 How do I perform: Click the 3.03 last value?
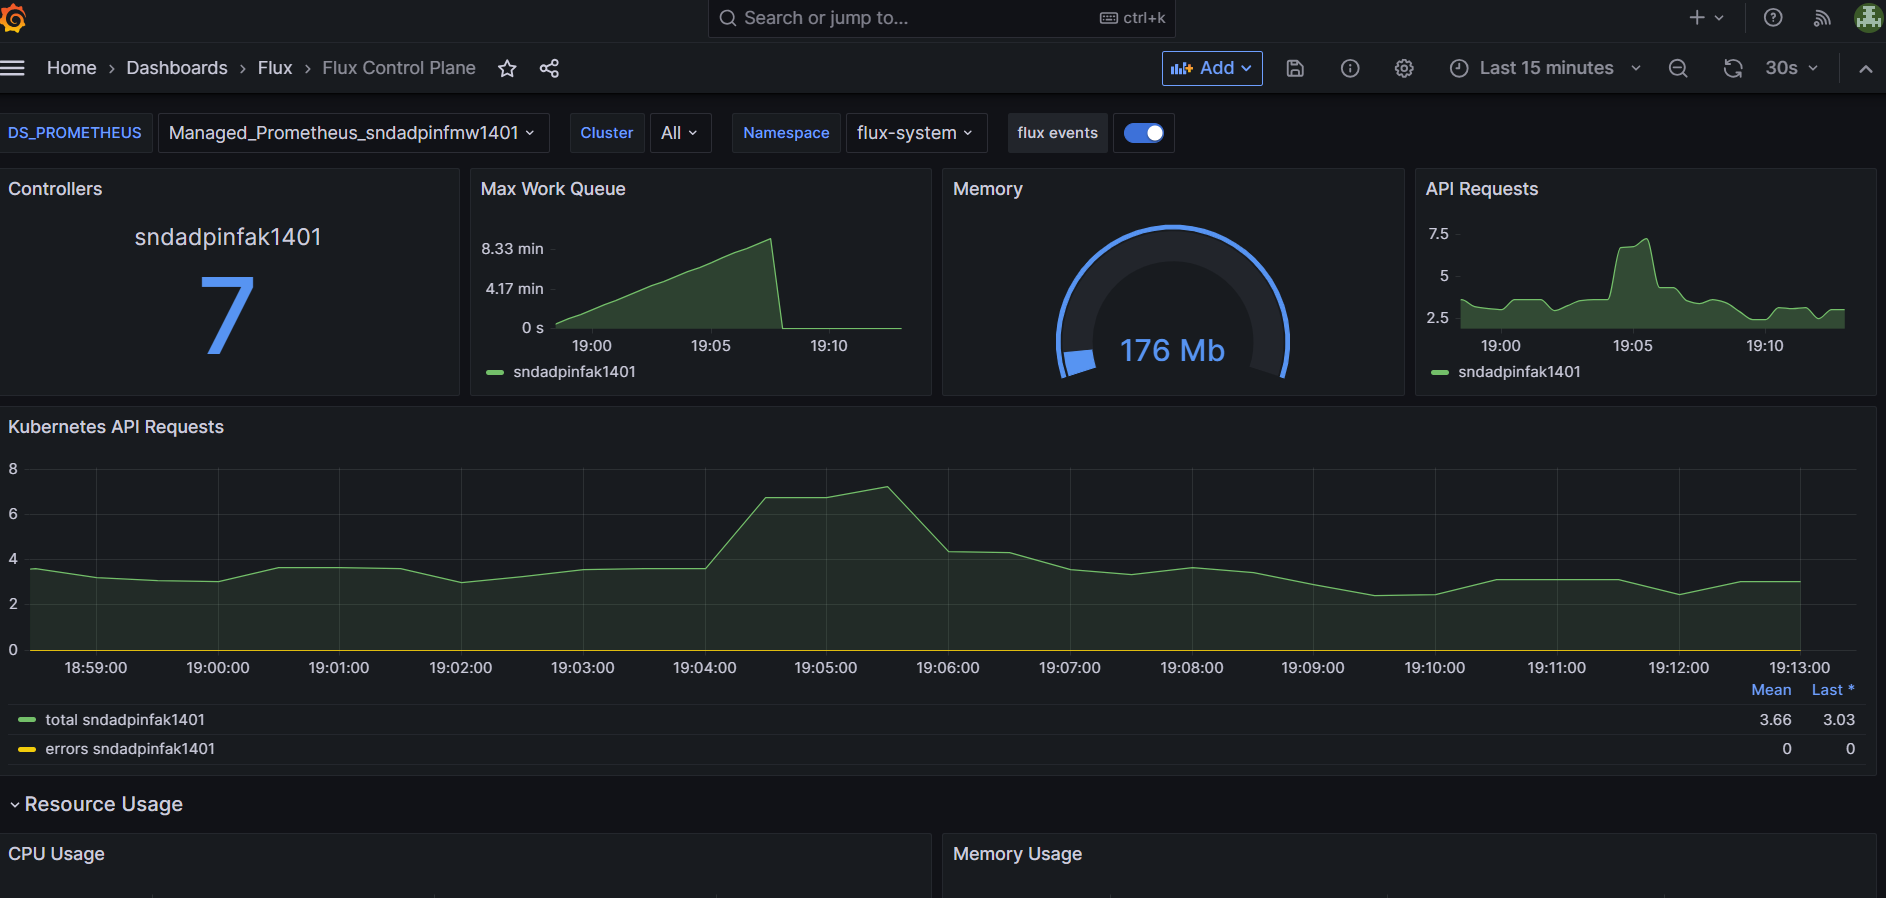pyautogui.click(x=1839, y=720)
